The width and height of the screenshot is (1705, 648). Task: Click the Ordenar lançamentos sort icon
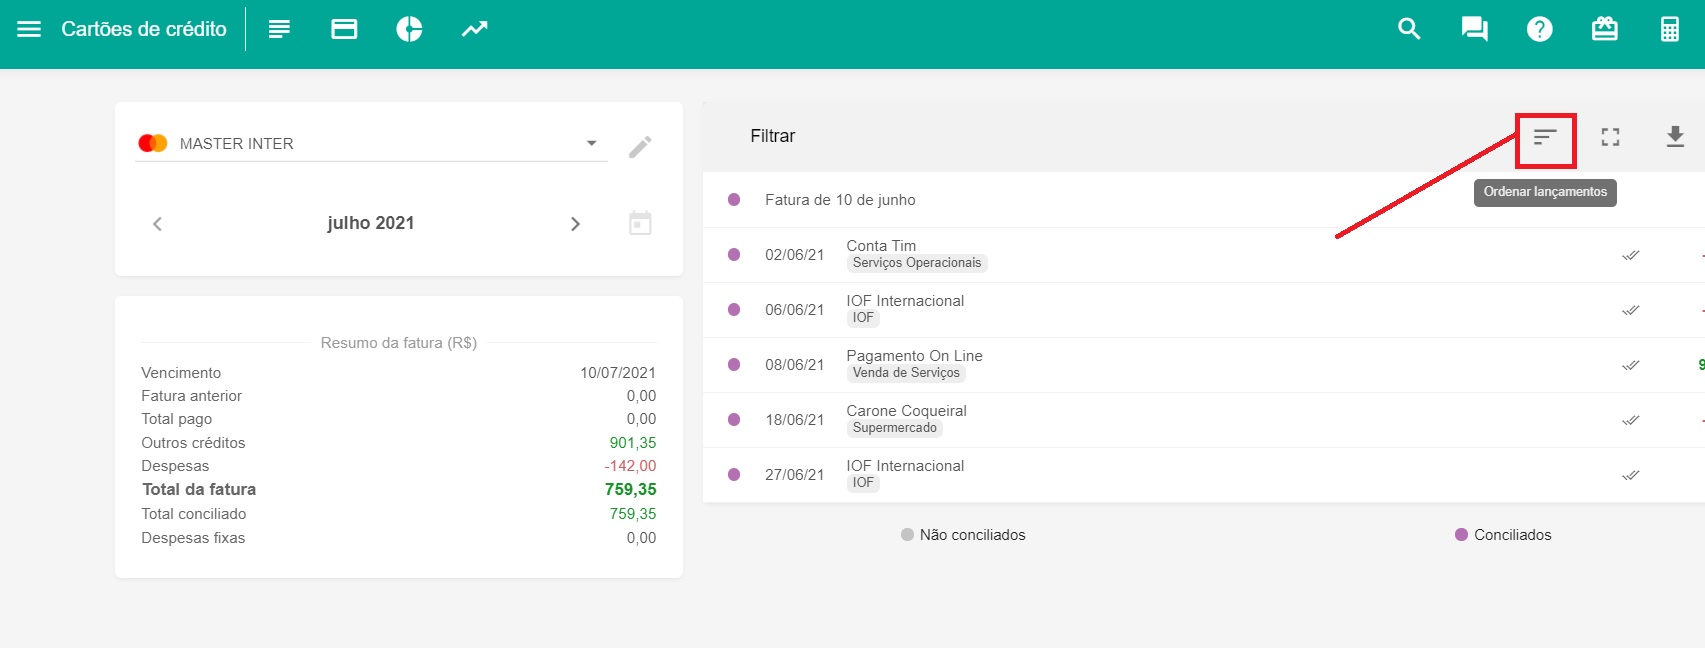coord(1545,137)
